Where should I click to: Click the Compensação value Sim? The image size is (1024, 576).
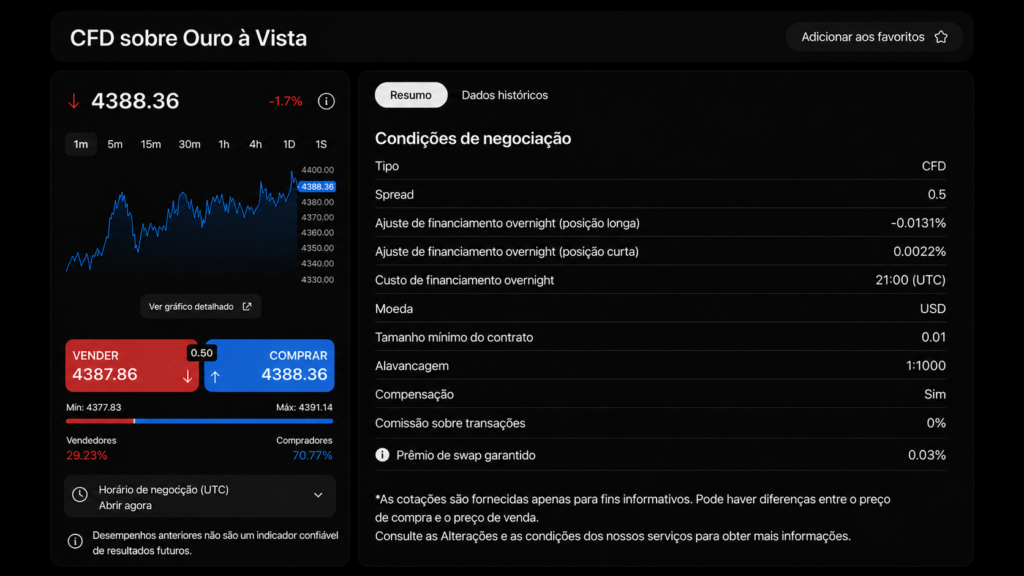pos(935,394)
